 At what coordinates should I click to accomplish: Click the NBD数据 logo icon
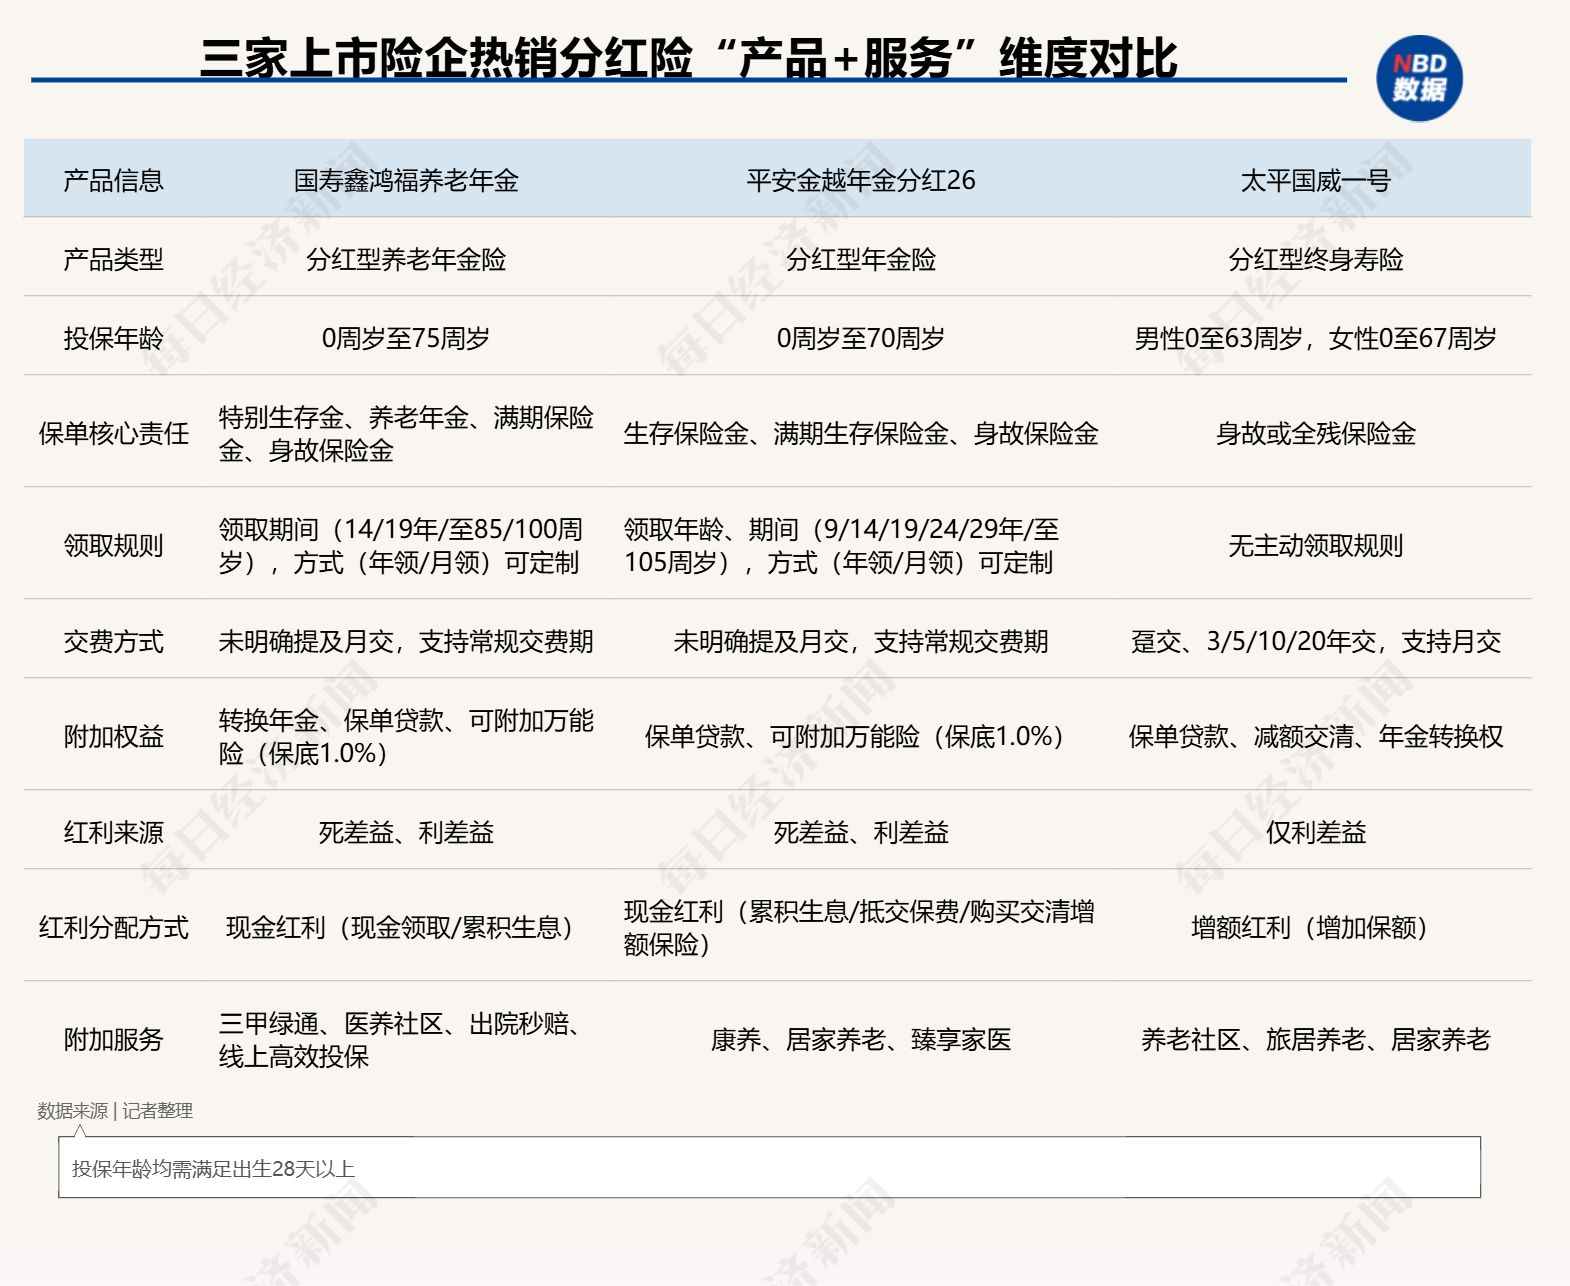point(1418,79)
